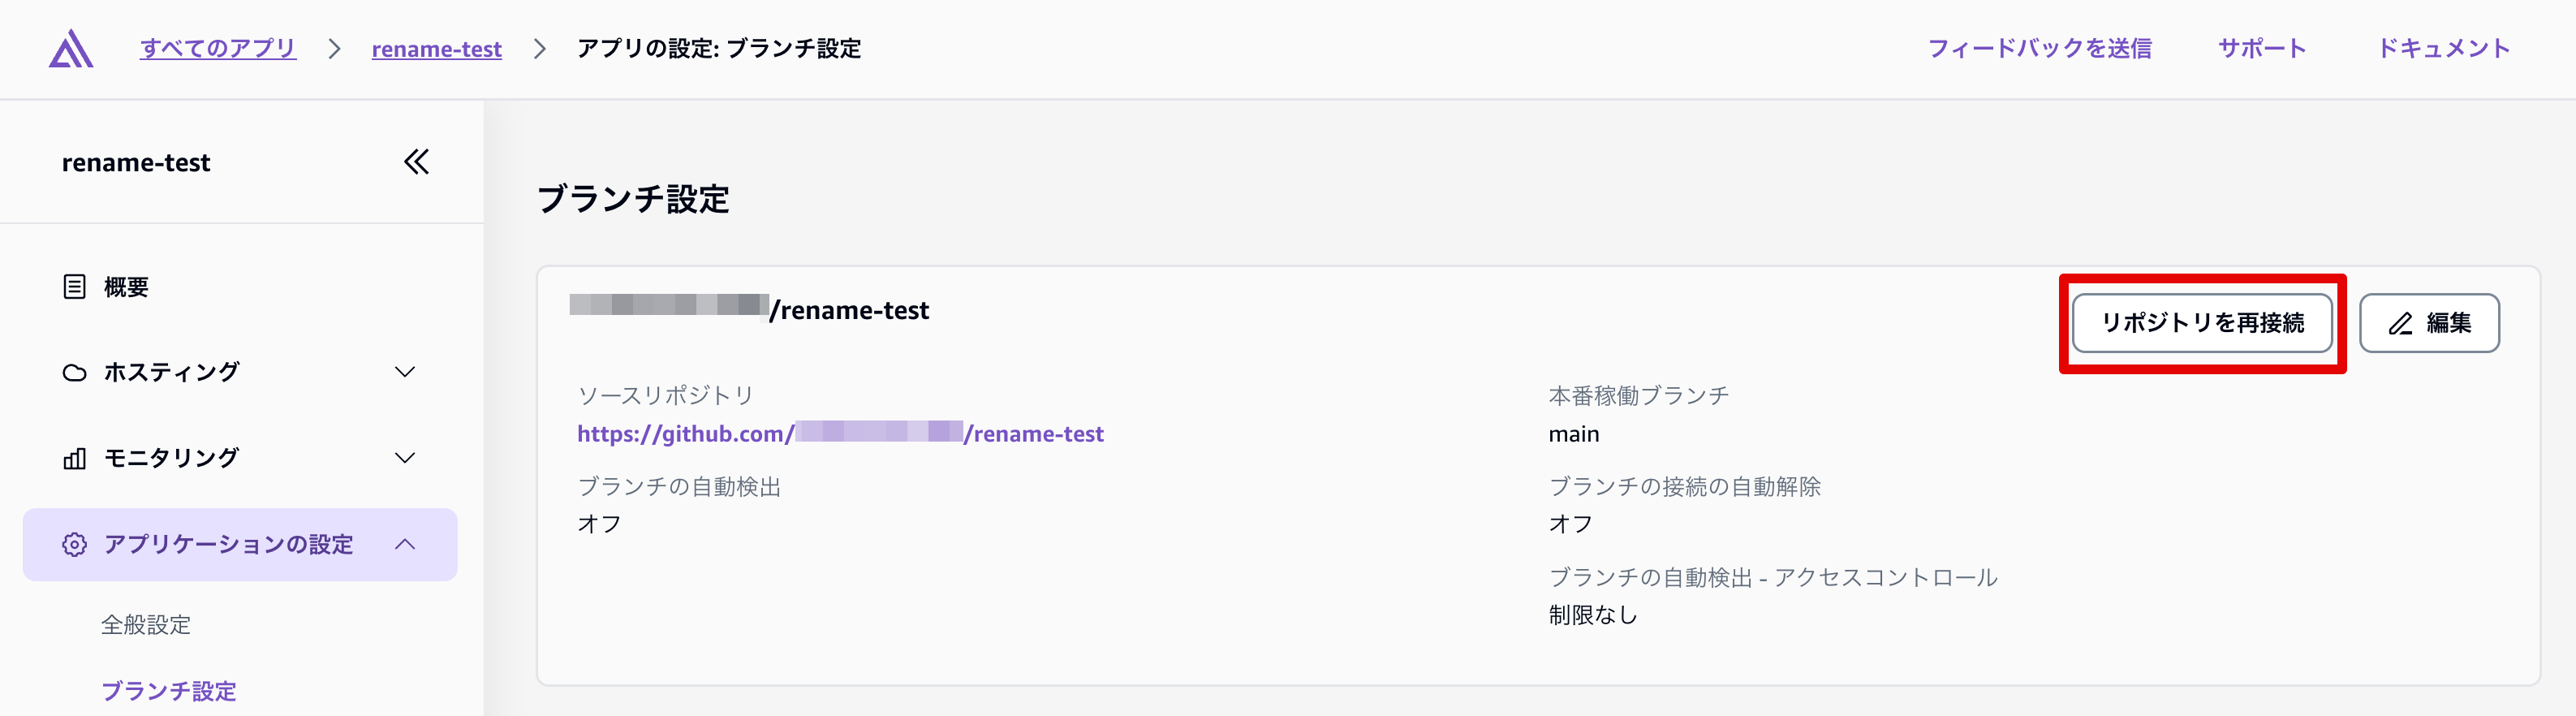Click the アプリケーションの設定 gear icon
2576x716 pixels.
(75, 545)
